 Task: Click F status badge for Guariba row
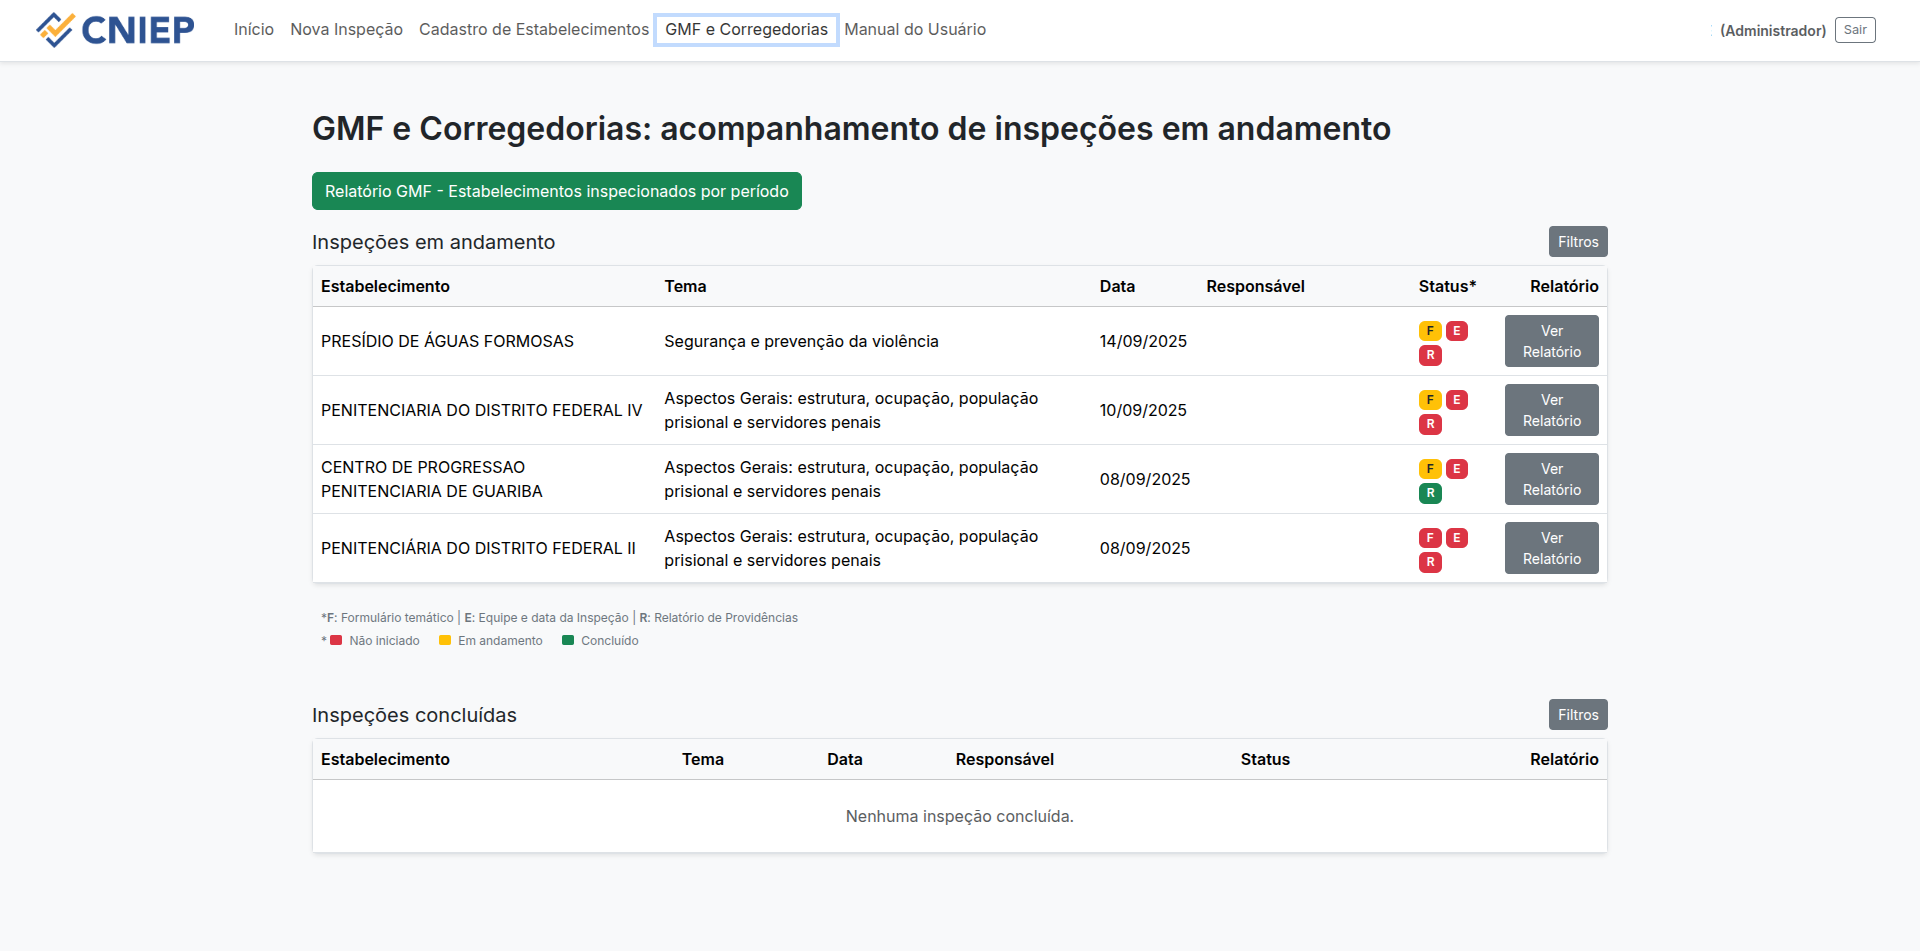[x=1430, y=469]
